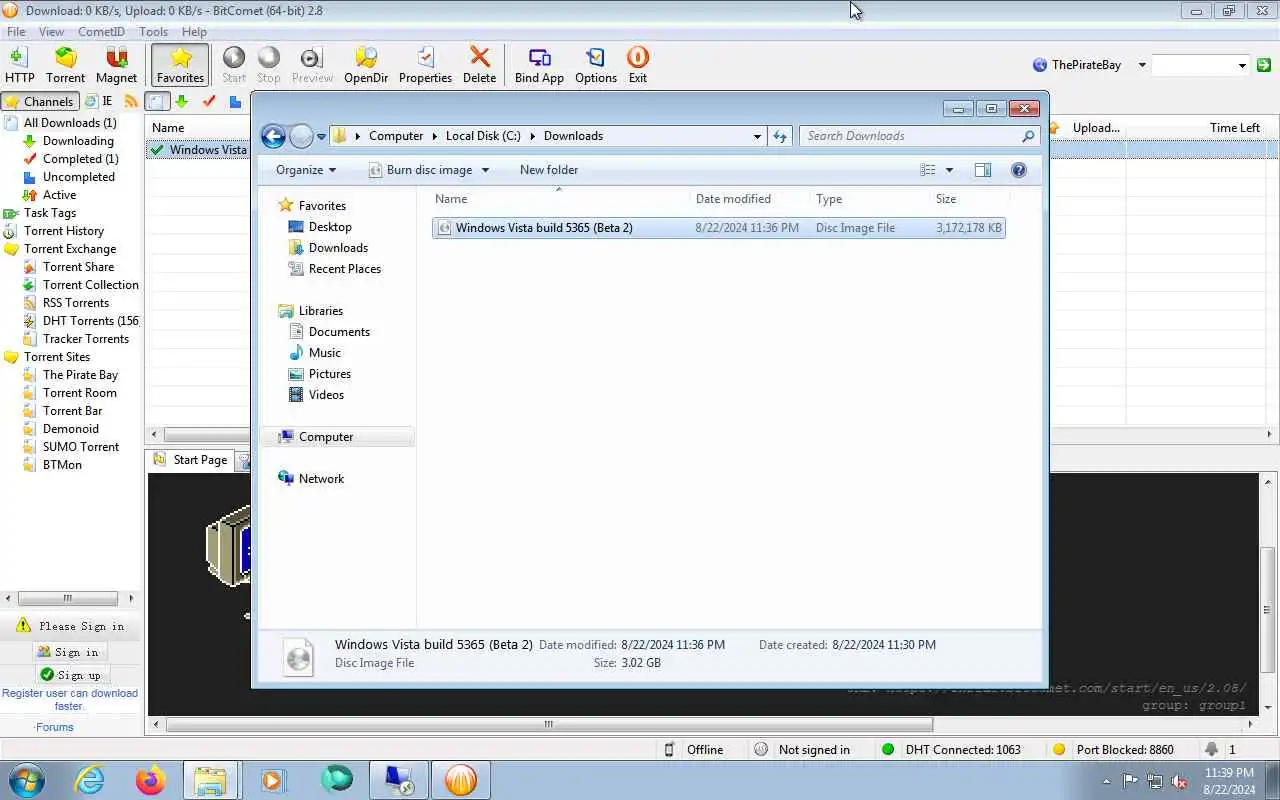Click the red checkmark completed filter icon
This screenshot has height=800, width=1280.
(x=209, y=101)
